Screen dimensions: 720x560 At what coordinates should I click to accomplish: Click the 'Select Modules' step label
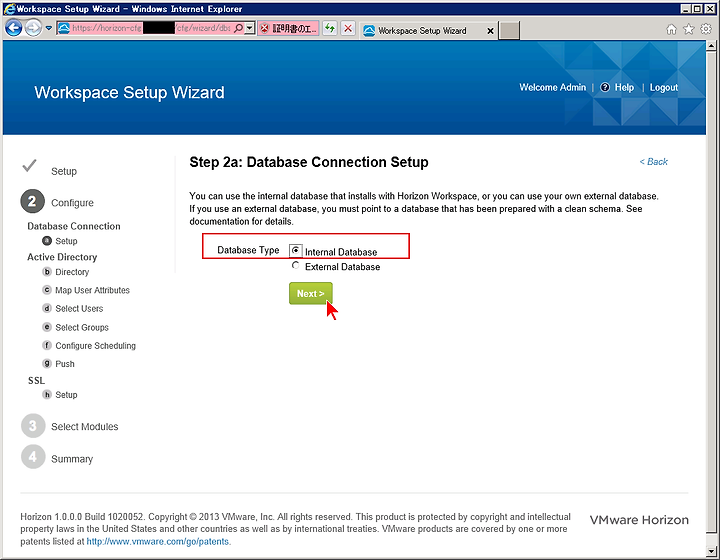tap(84, 426)
